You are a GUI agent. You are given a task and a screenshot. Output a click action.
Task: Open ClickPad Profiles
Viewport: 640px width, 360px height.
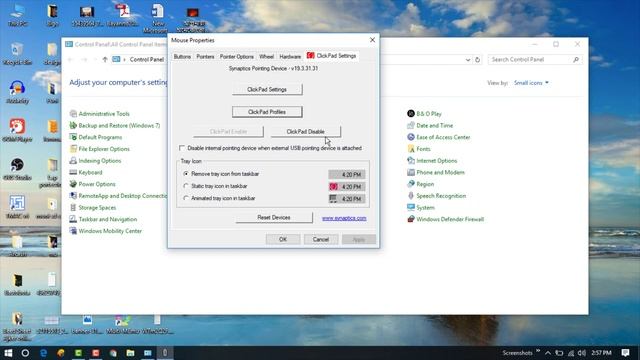click(x=267, y=112)
